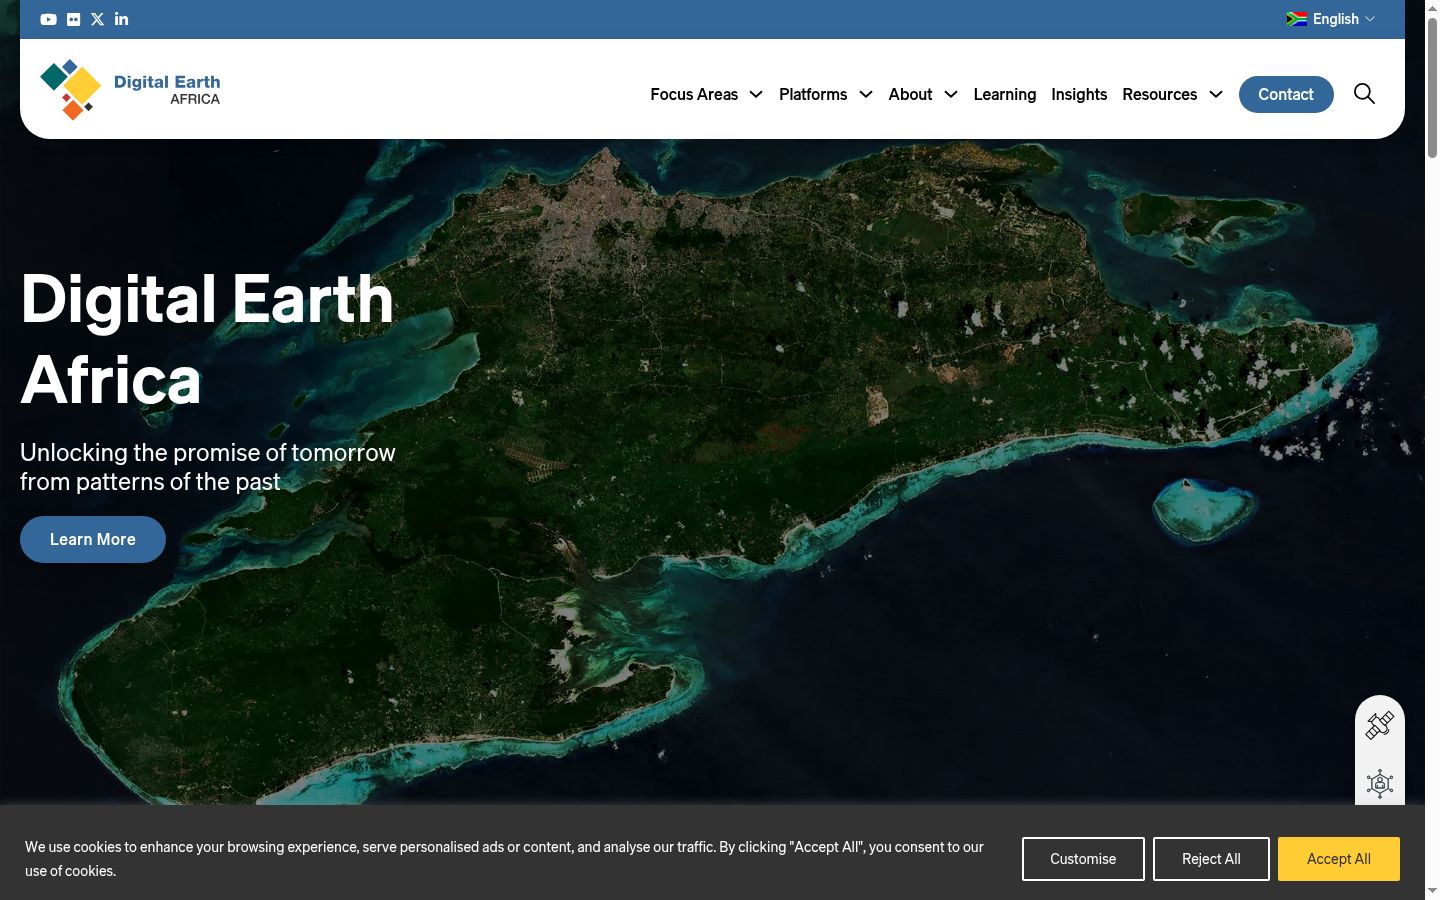Click the vertical scrollbar thumb
Image resolution: width=1440 pixels, height=900 pixels.
[x=1432, y=87]
